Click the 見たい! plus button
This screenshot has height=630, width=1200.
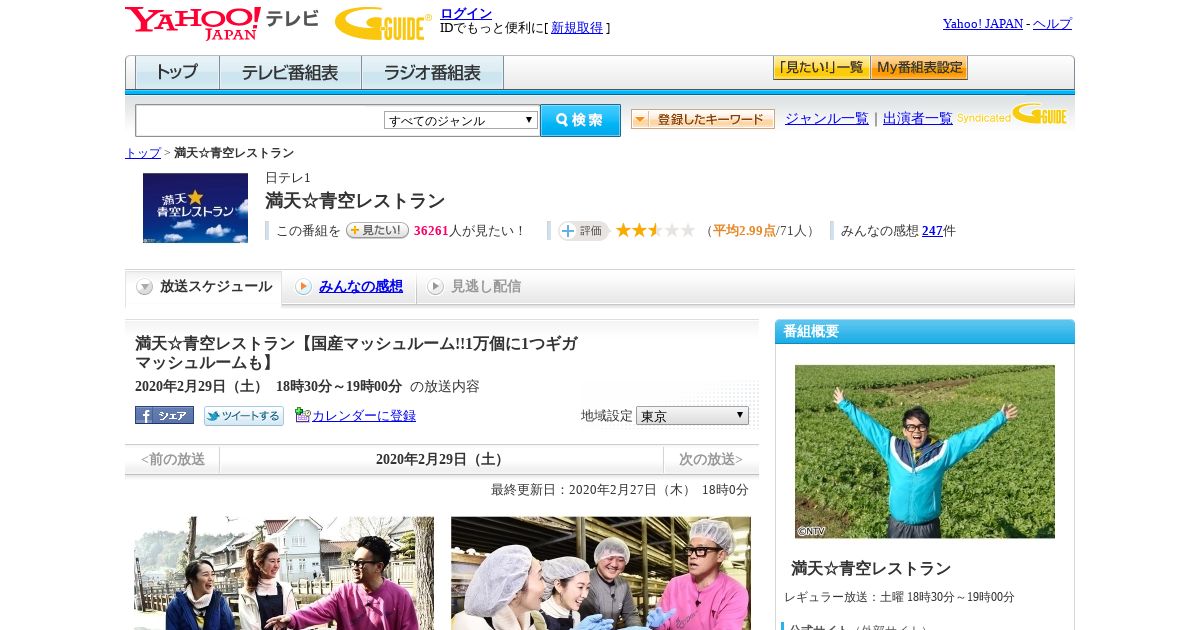pyautogui.click(x=377, y=230)
